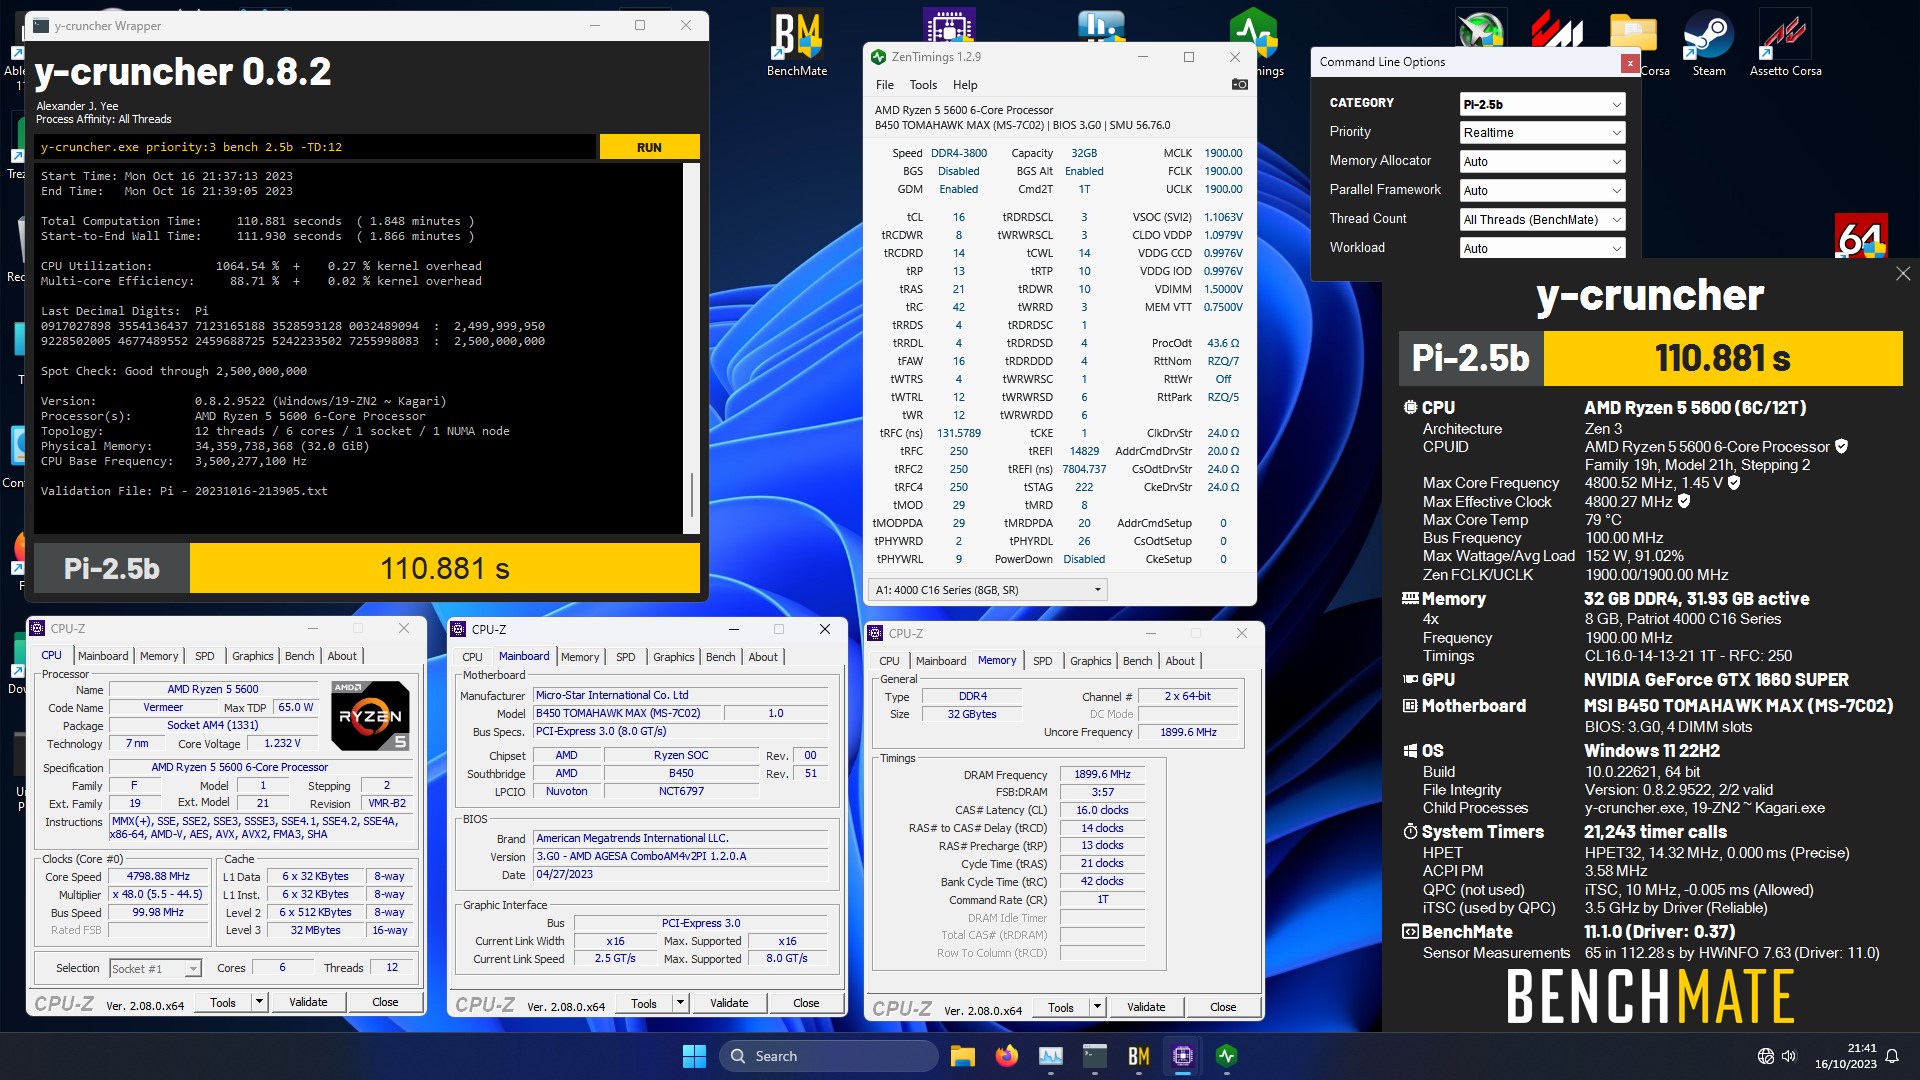Expand the Workload dropdown

coord(1542,249)
